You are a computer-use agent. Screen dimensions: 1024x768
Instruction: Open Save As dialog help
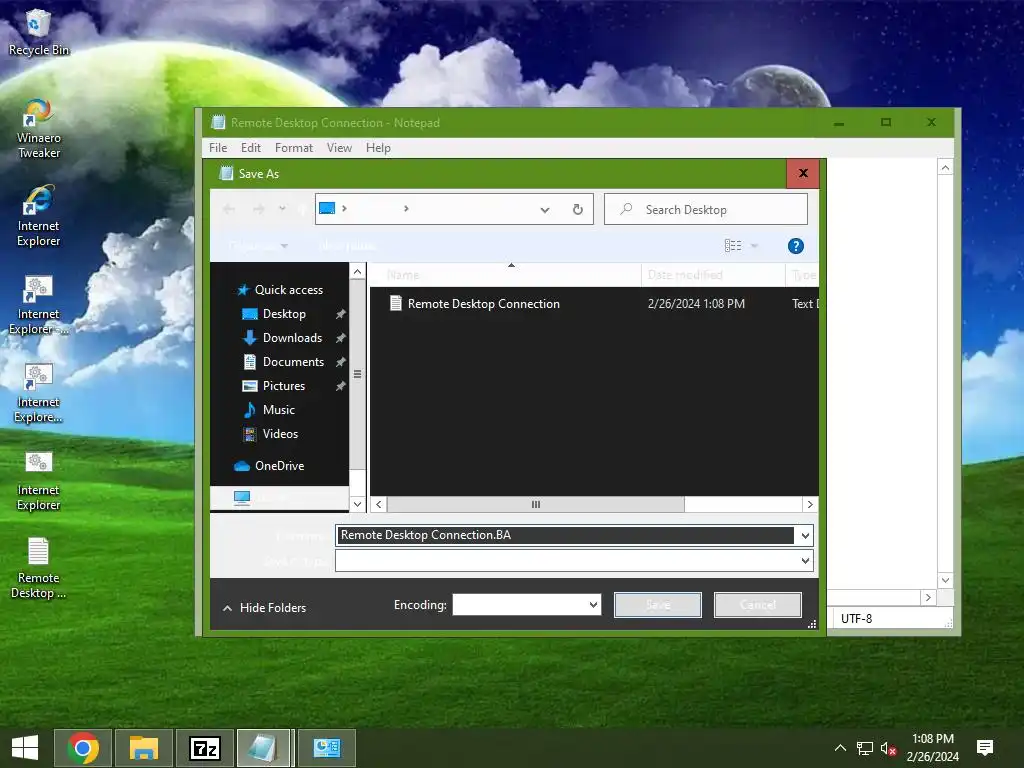click(795, 246)
